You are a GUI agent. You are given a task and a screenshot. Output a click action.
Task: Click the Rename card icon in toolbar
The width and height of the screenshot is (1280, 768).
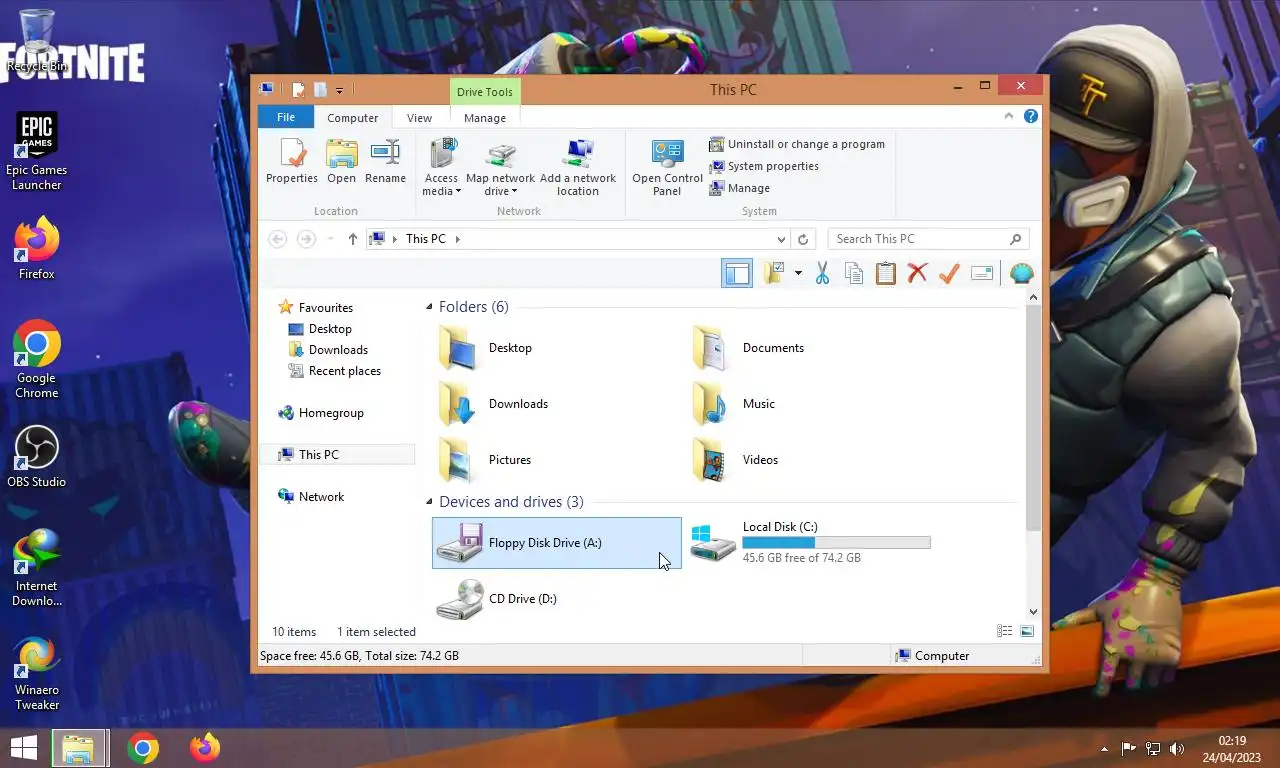point(981,273)
